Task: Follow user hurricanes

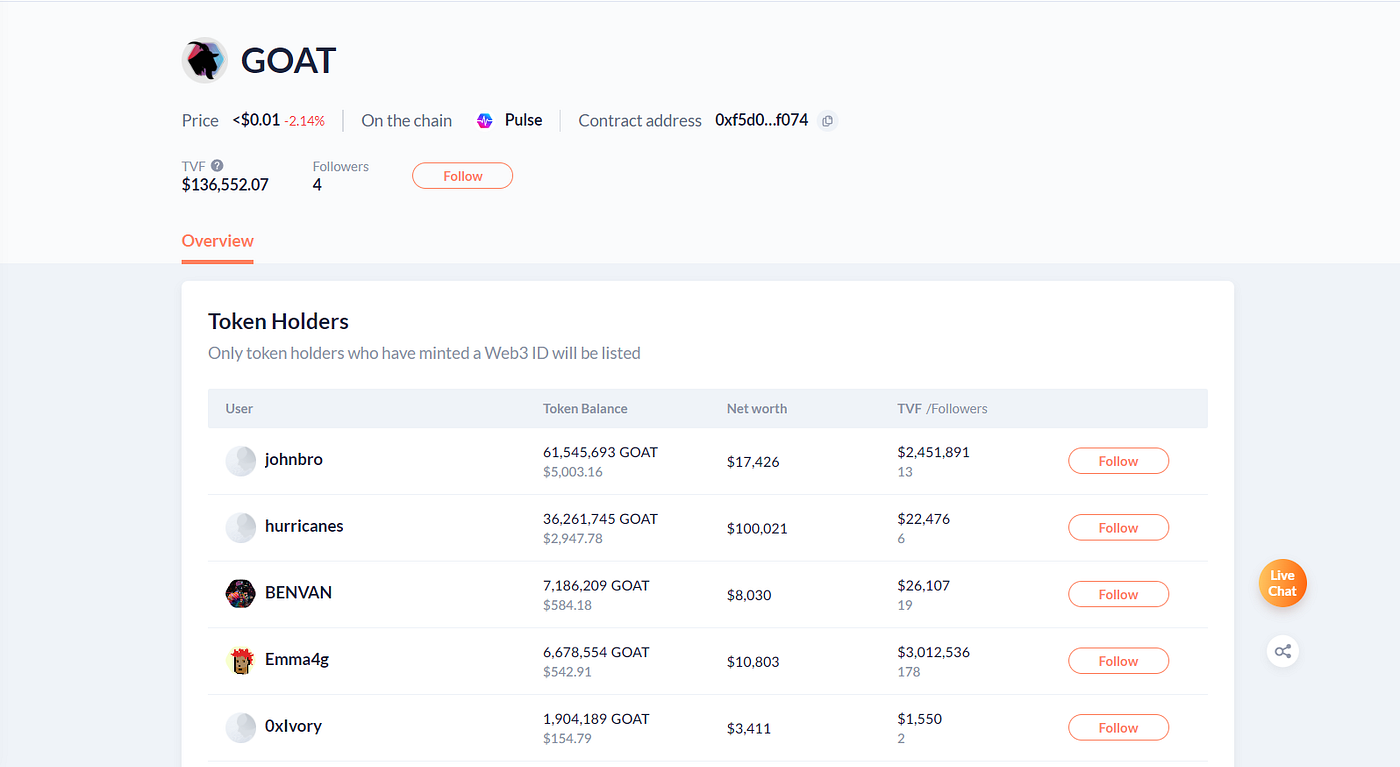Action: pos(1118,528)
